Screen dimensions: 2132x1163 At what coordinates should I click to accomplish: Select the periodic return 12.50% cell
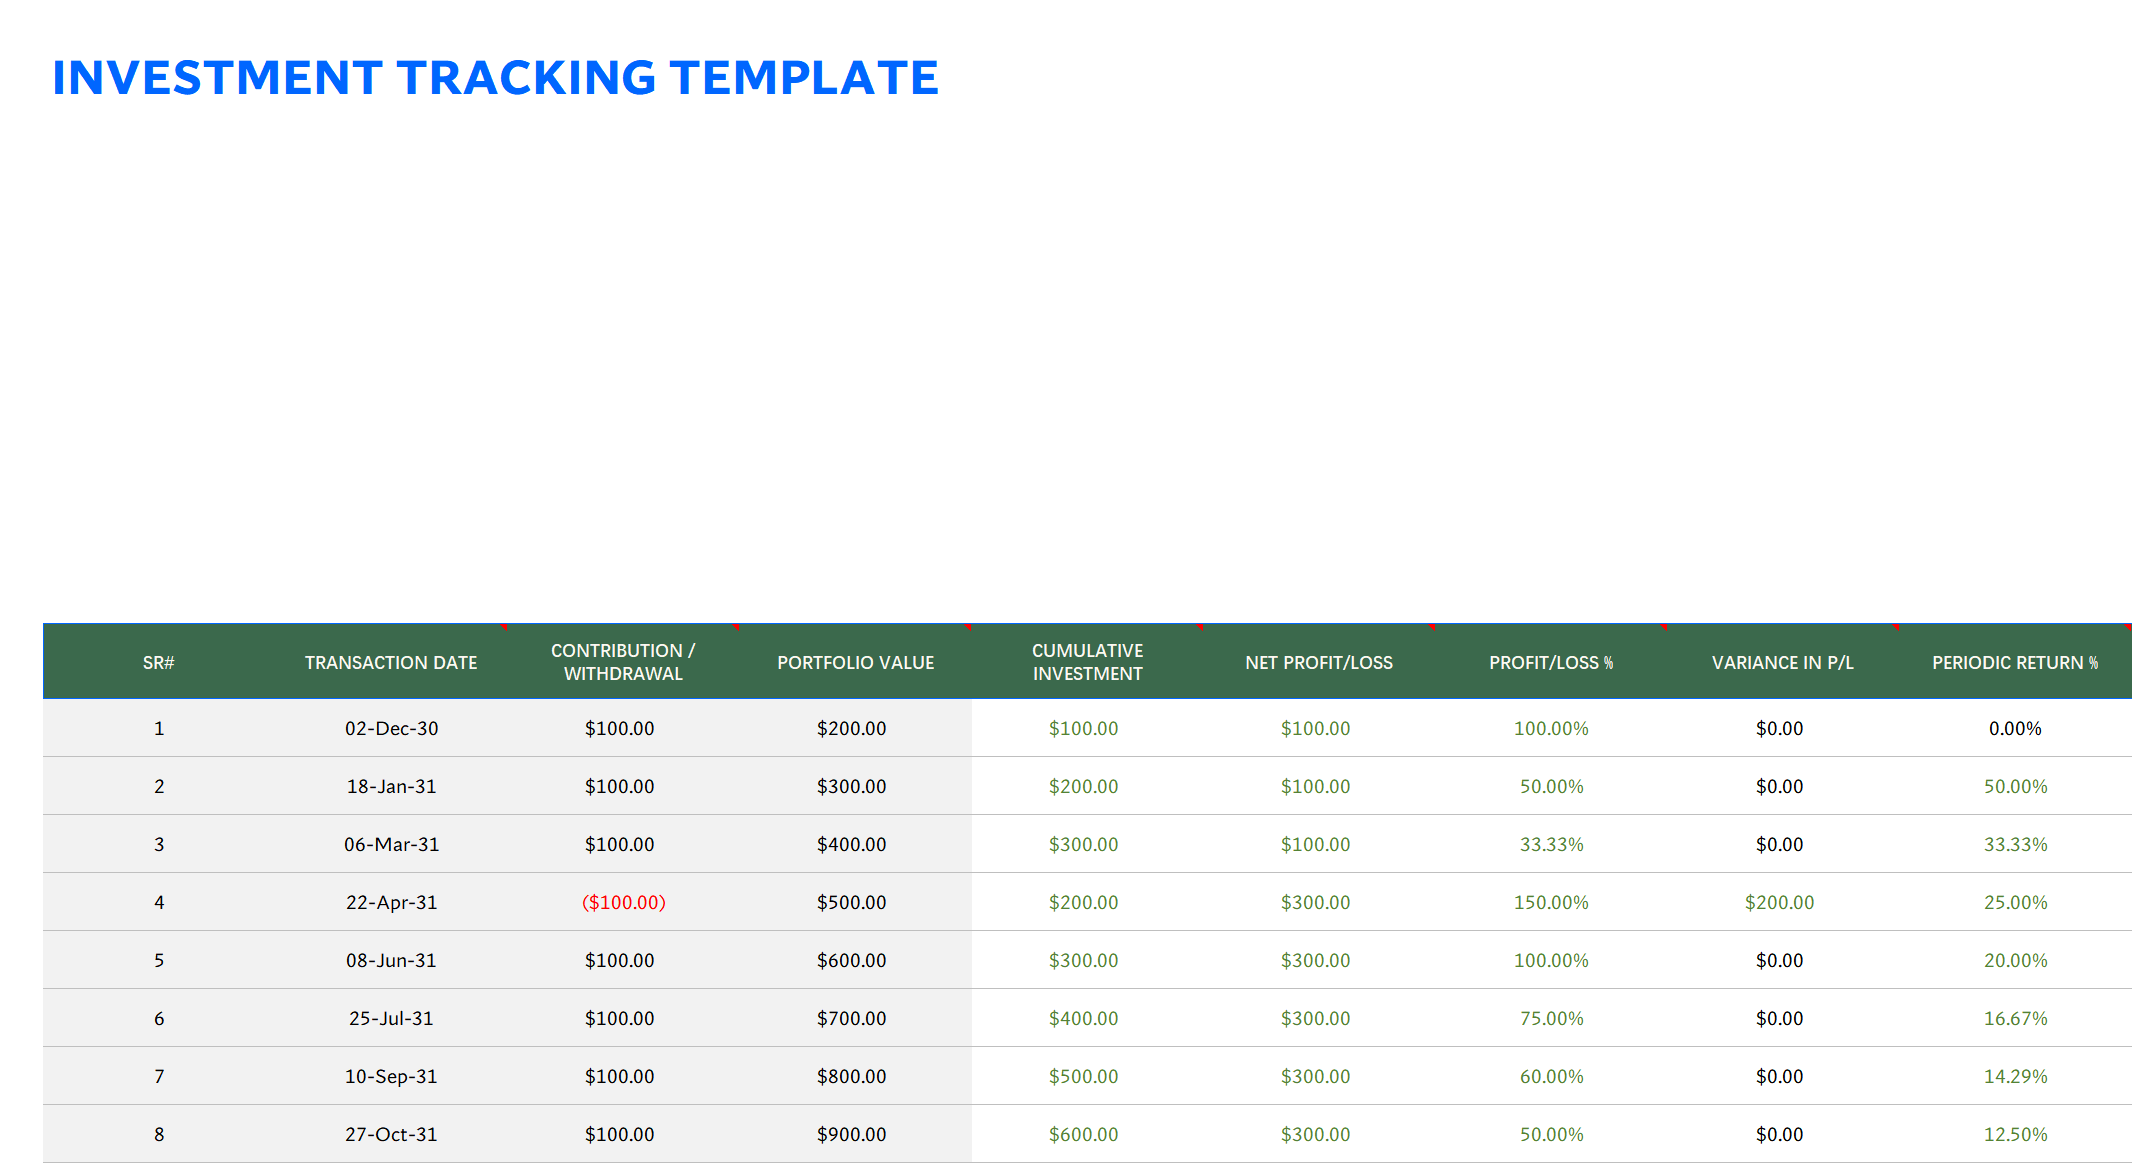tap(2015, 1134)
